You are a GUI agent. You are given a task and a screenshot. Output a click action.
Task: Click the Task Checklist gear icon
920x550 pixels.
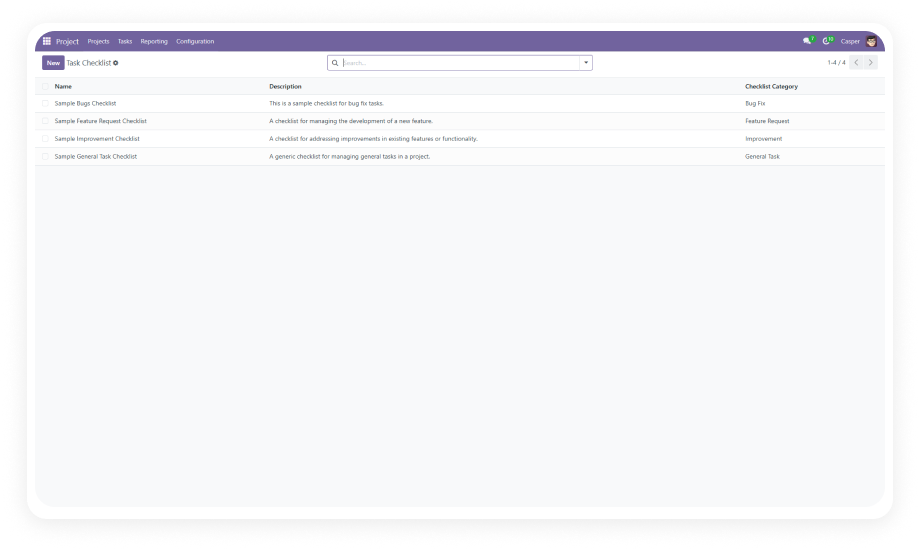tap(116, 63)
